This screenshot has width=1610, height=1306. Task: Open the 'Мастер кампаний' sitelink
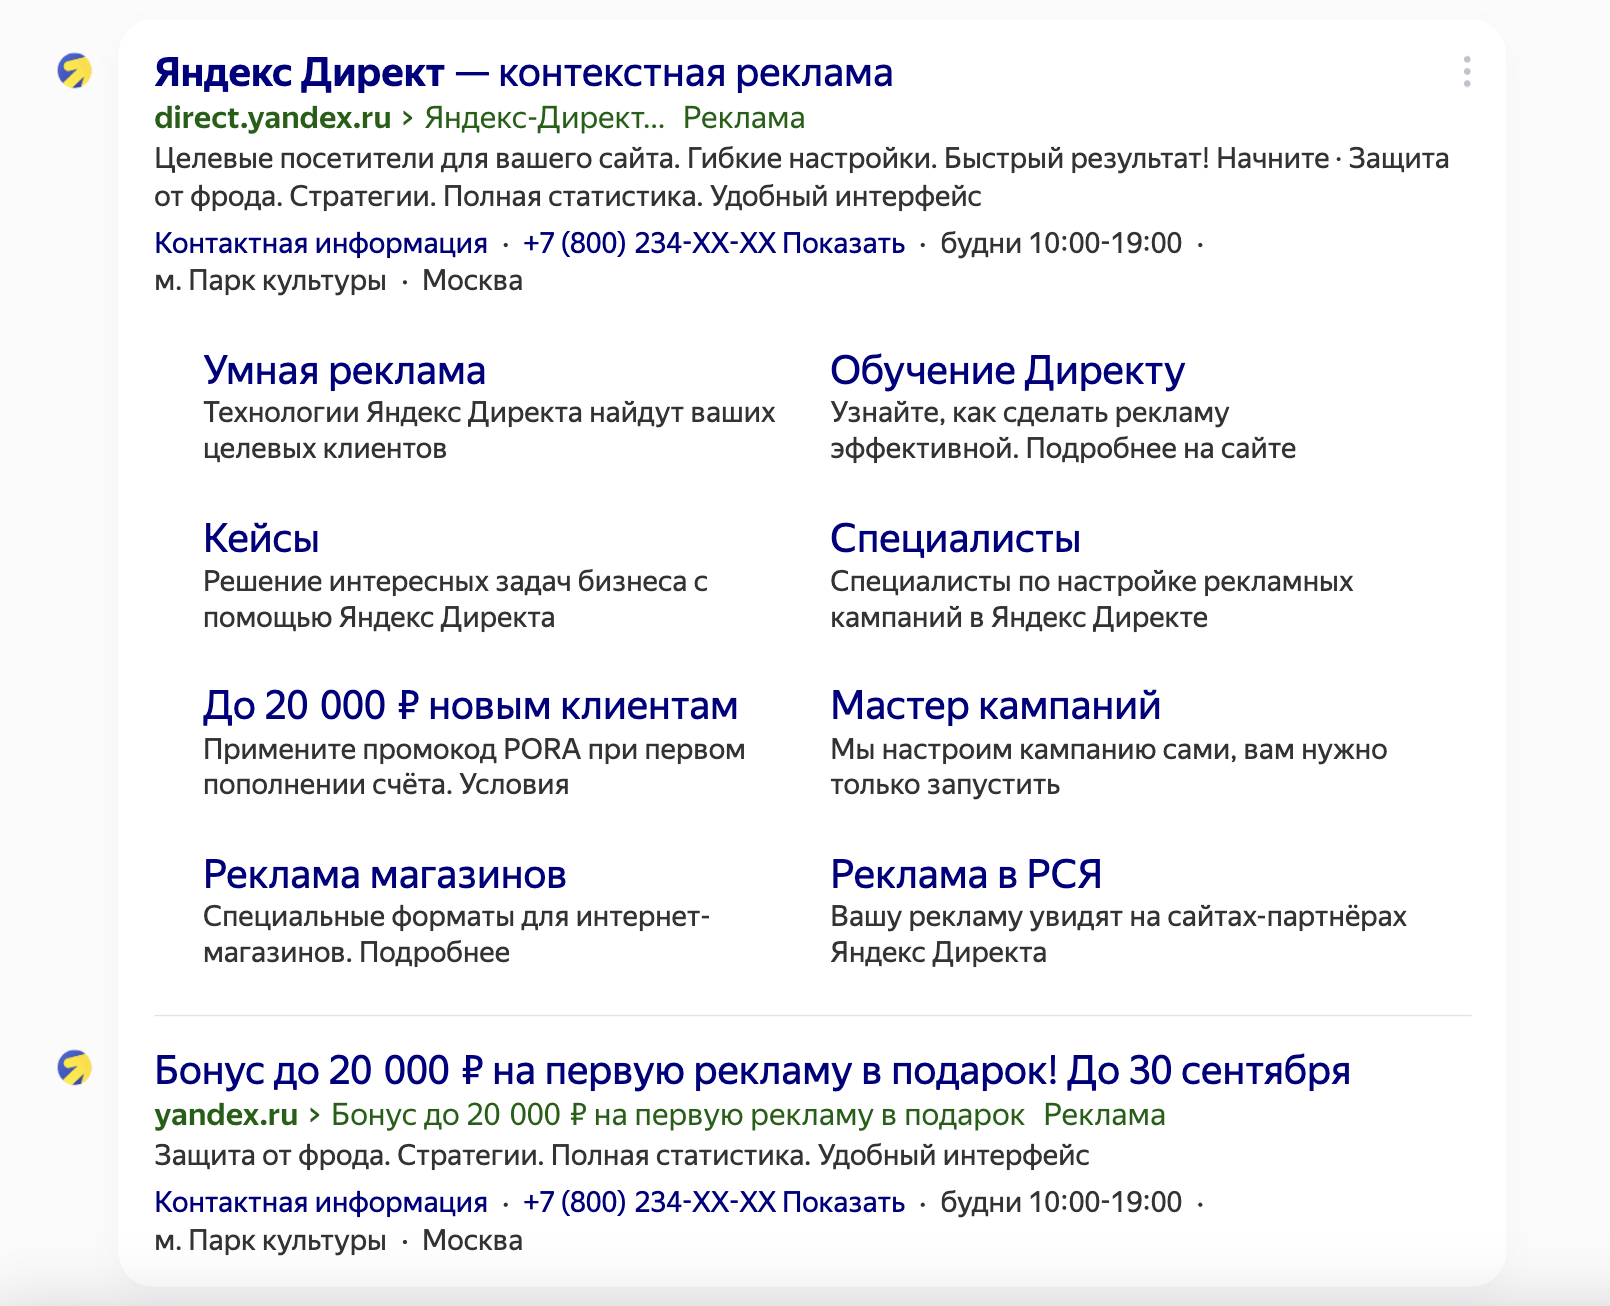995,706
